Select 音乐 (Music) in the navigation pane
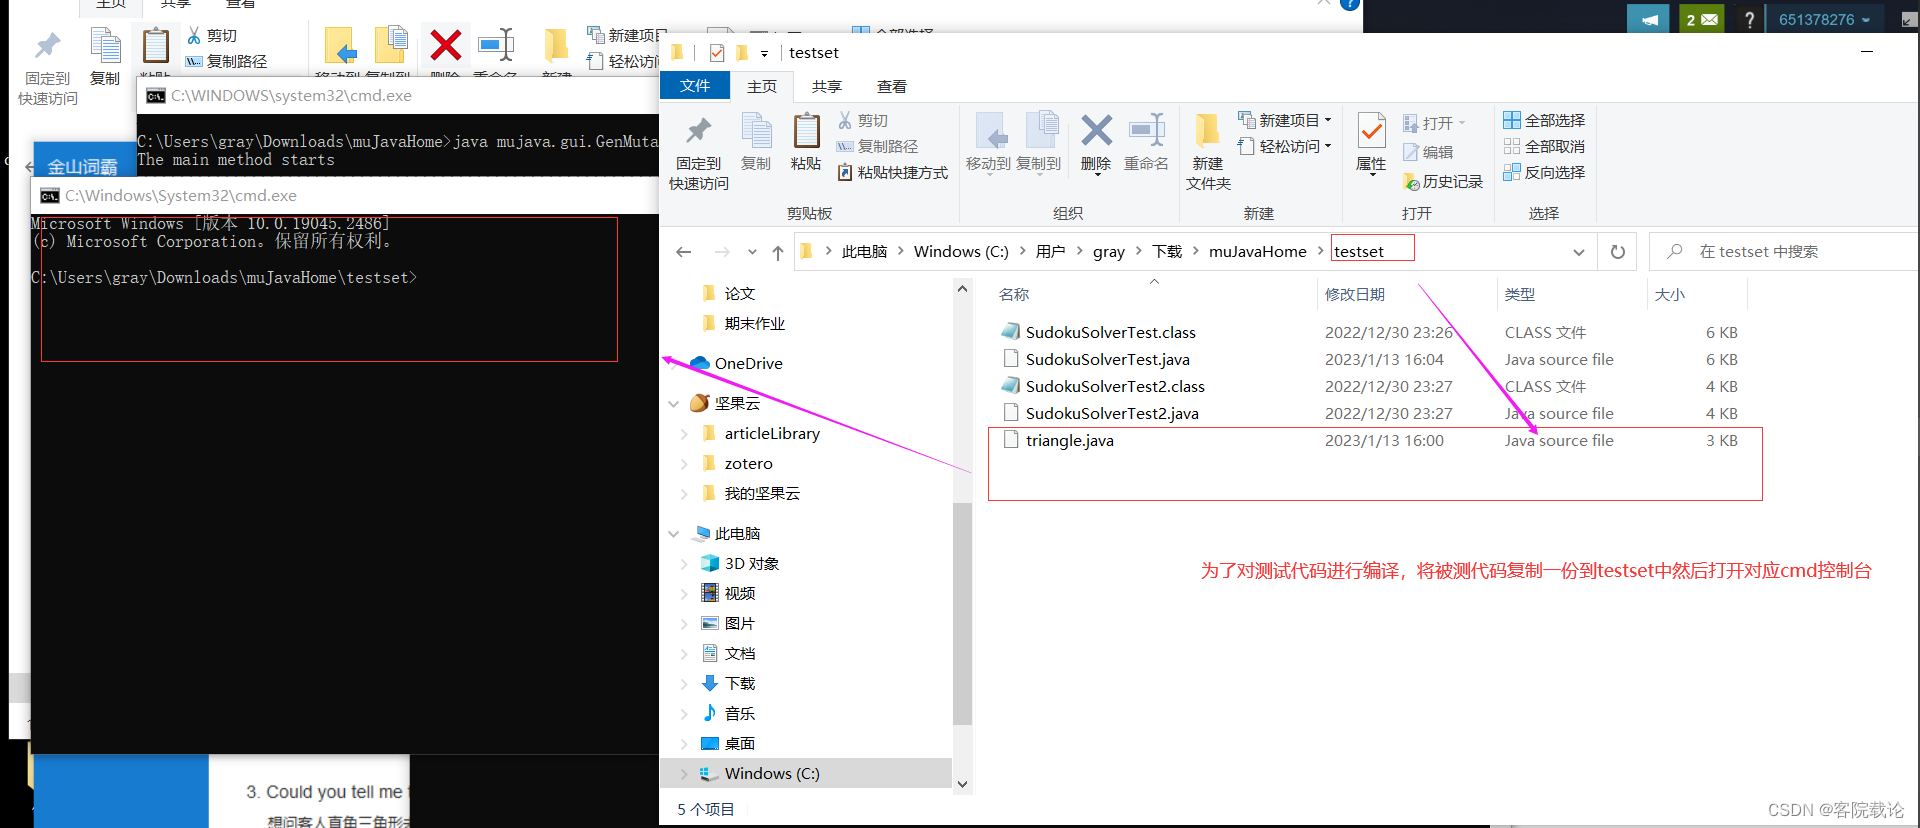 (x=739, y=714)
